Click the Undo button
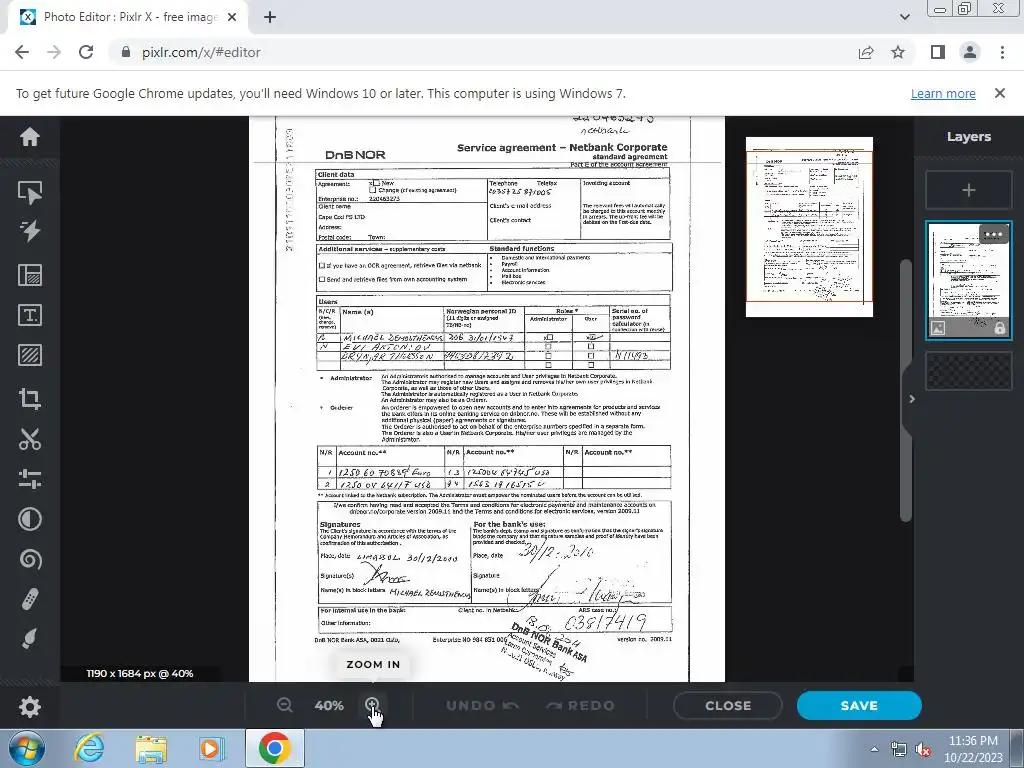Screen dimensions: 1024x768 [483, 705]
